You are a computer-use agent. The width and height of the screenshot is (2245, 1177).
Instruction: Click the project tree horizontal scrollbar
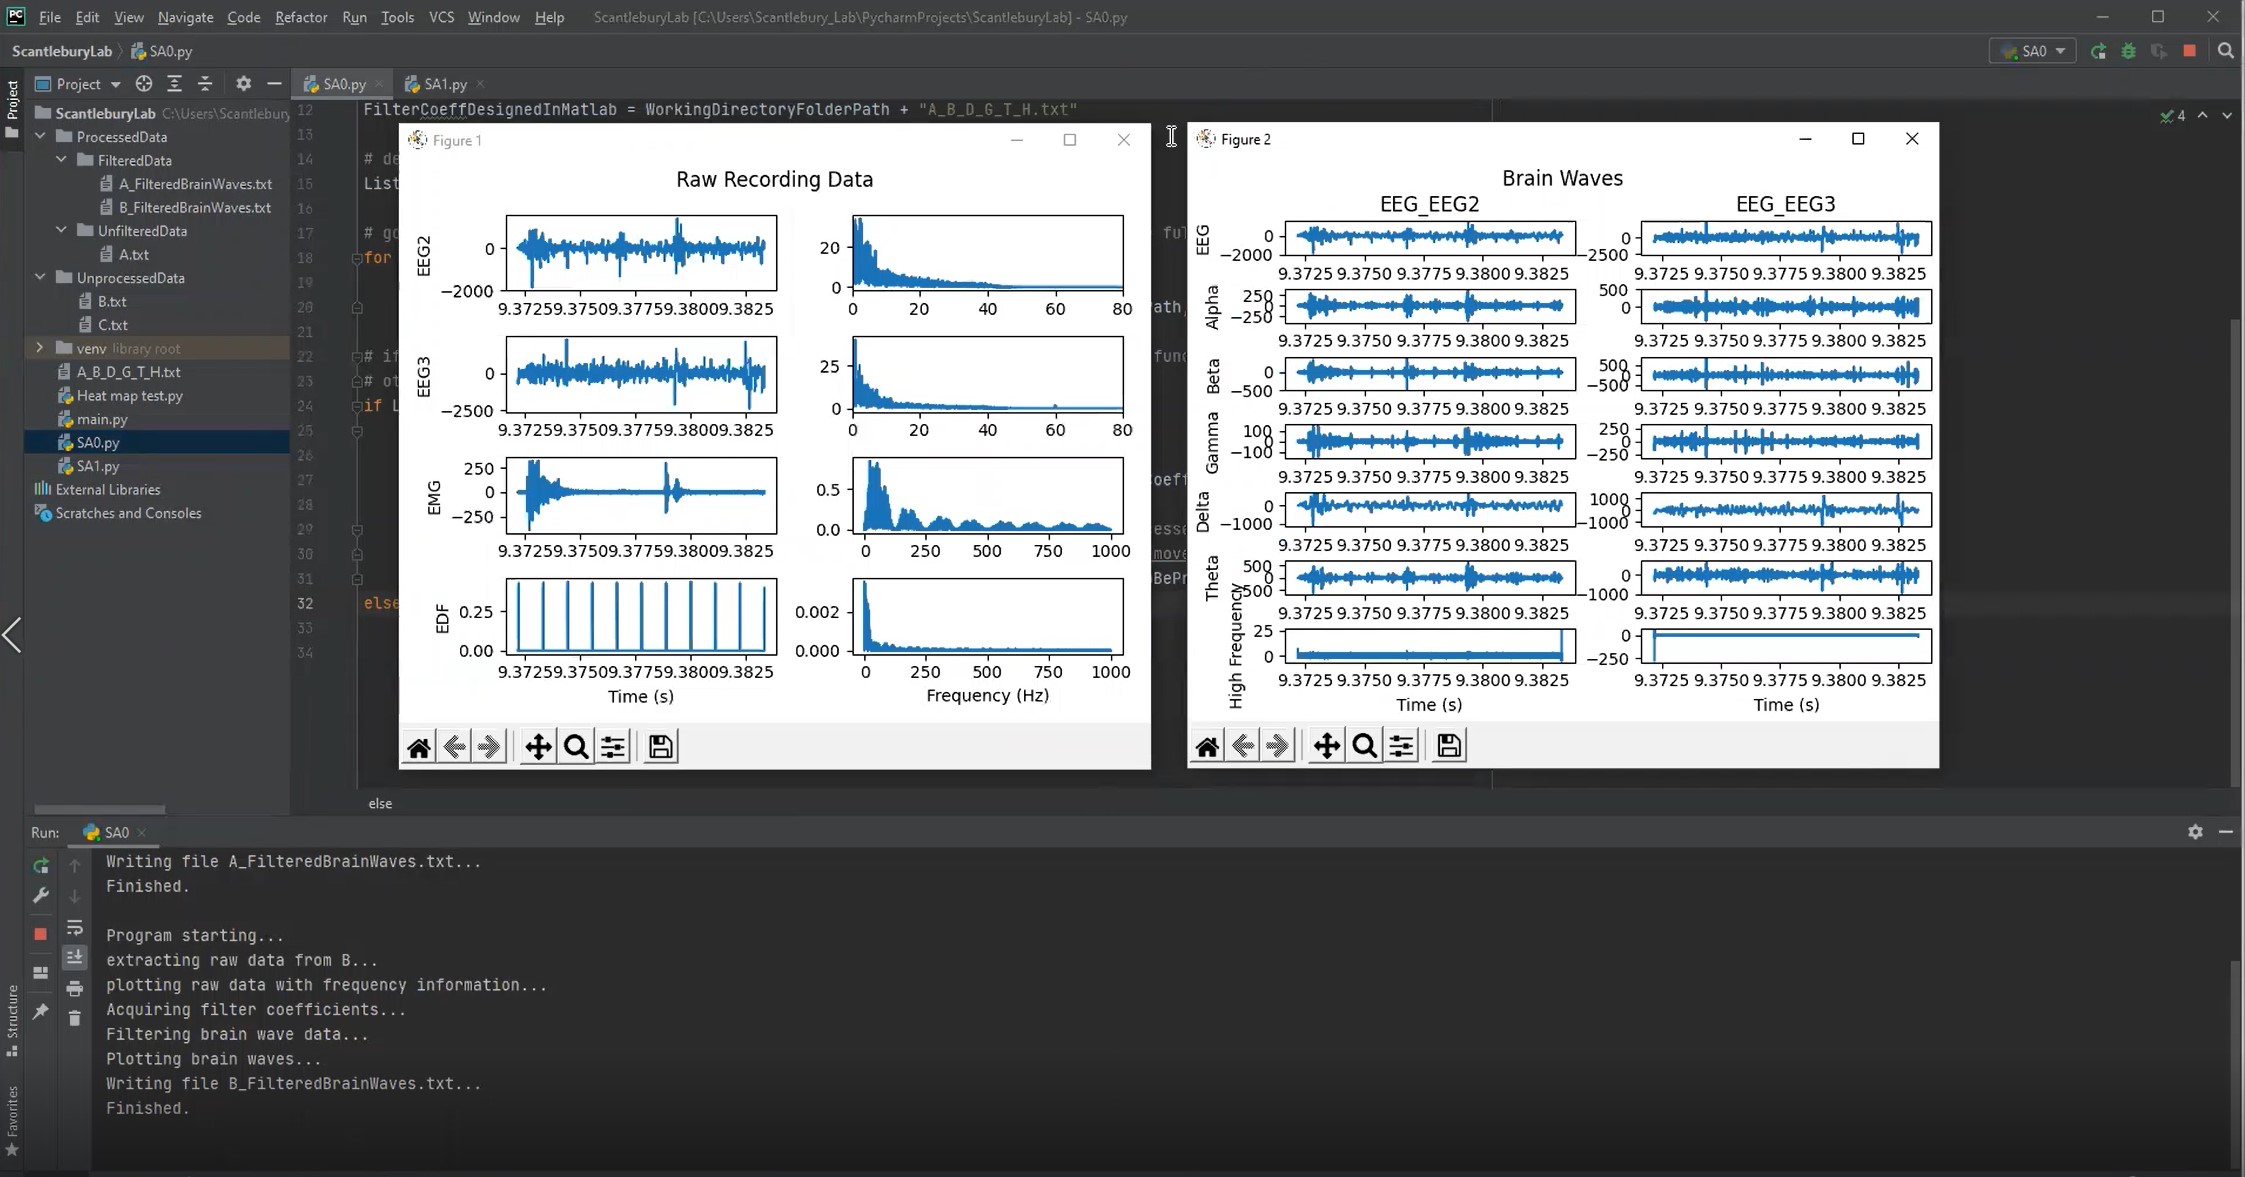100,809
